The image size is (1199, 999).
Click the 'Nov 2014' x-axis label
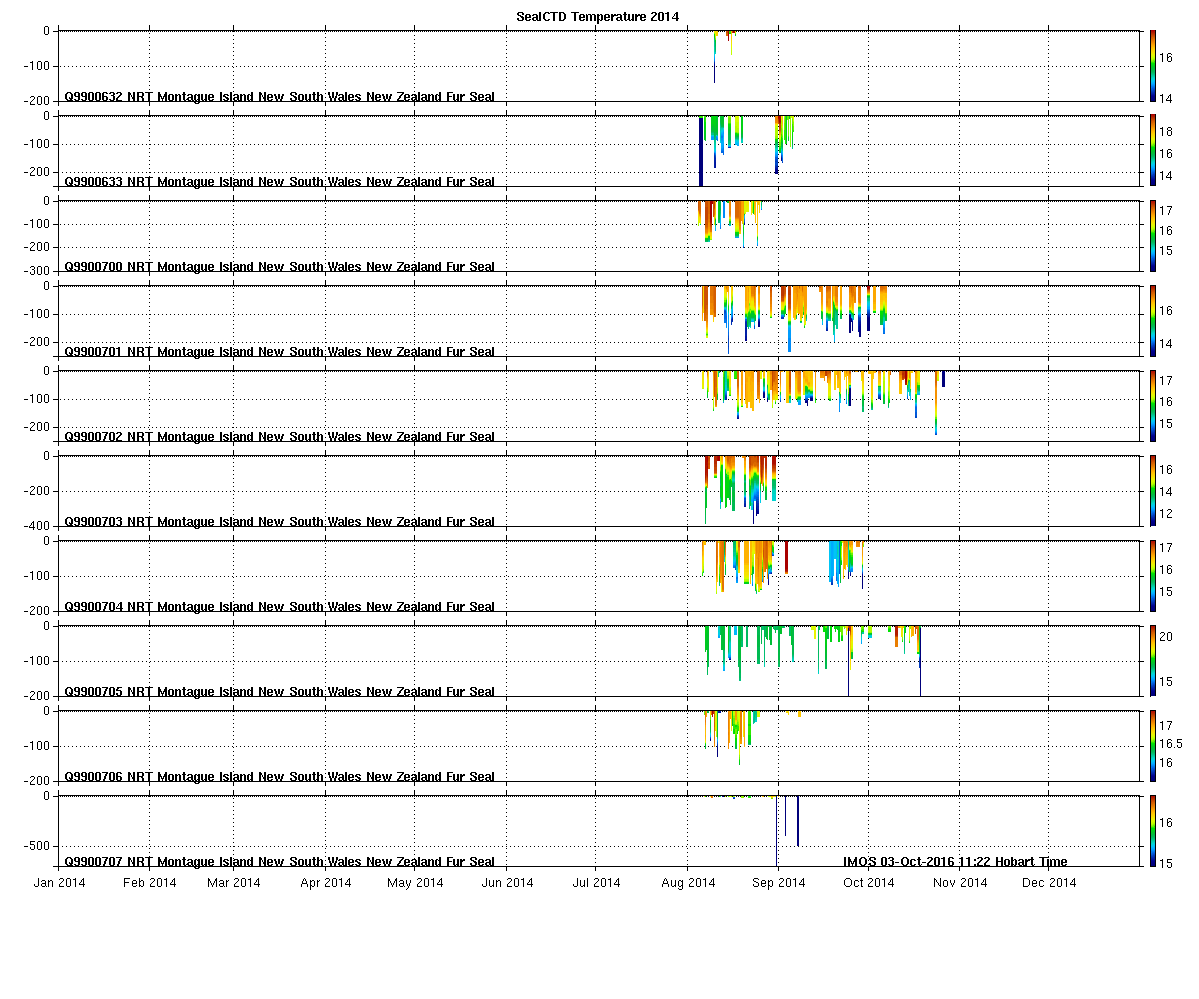click(x=960, y=882)
